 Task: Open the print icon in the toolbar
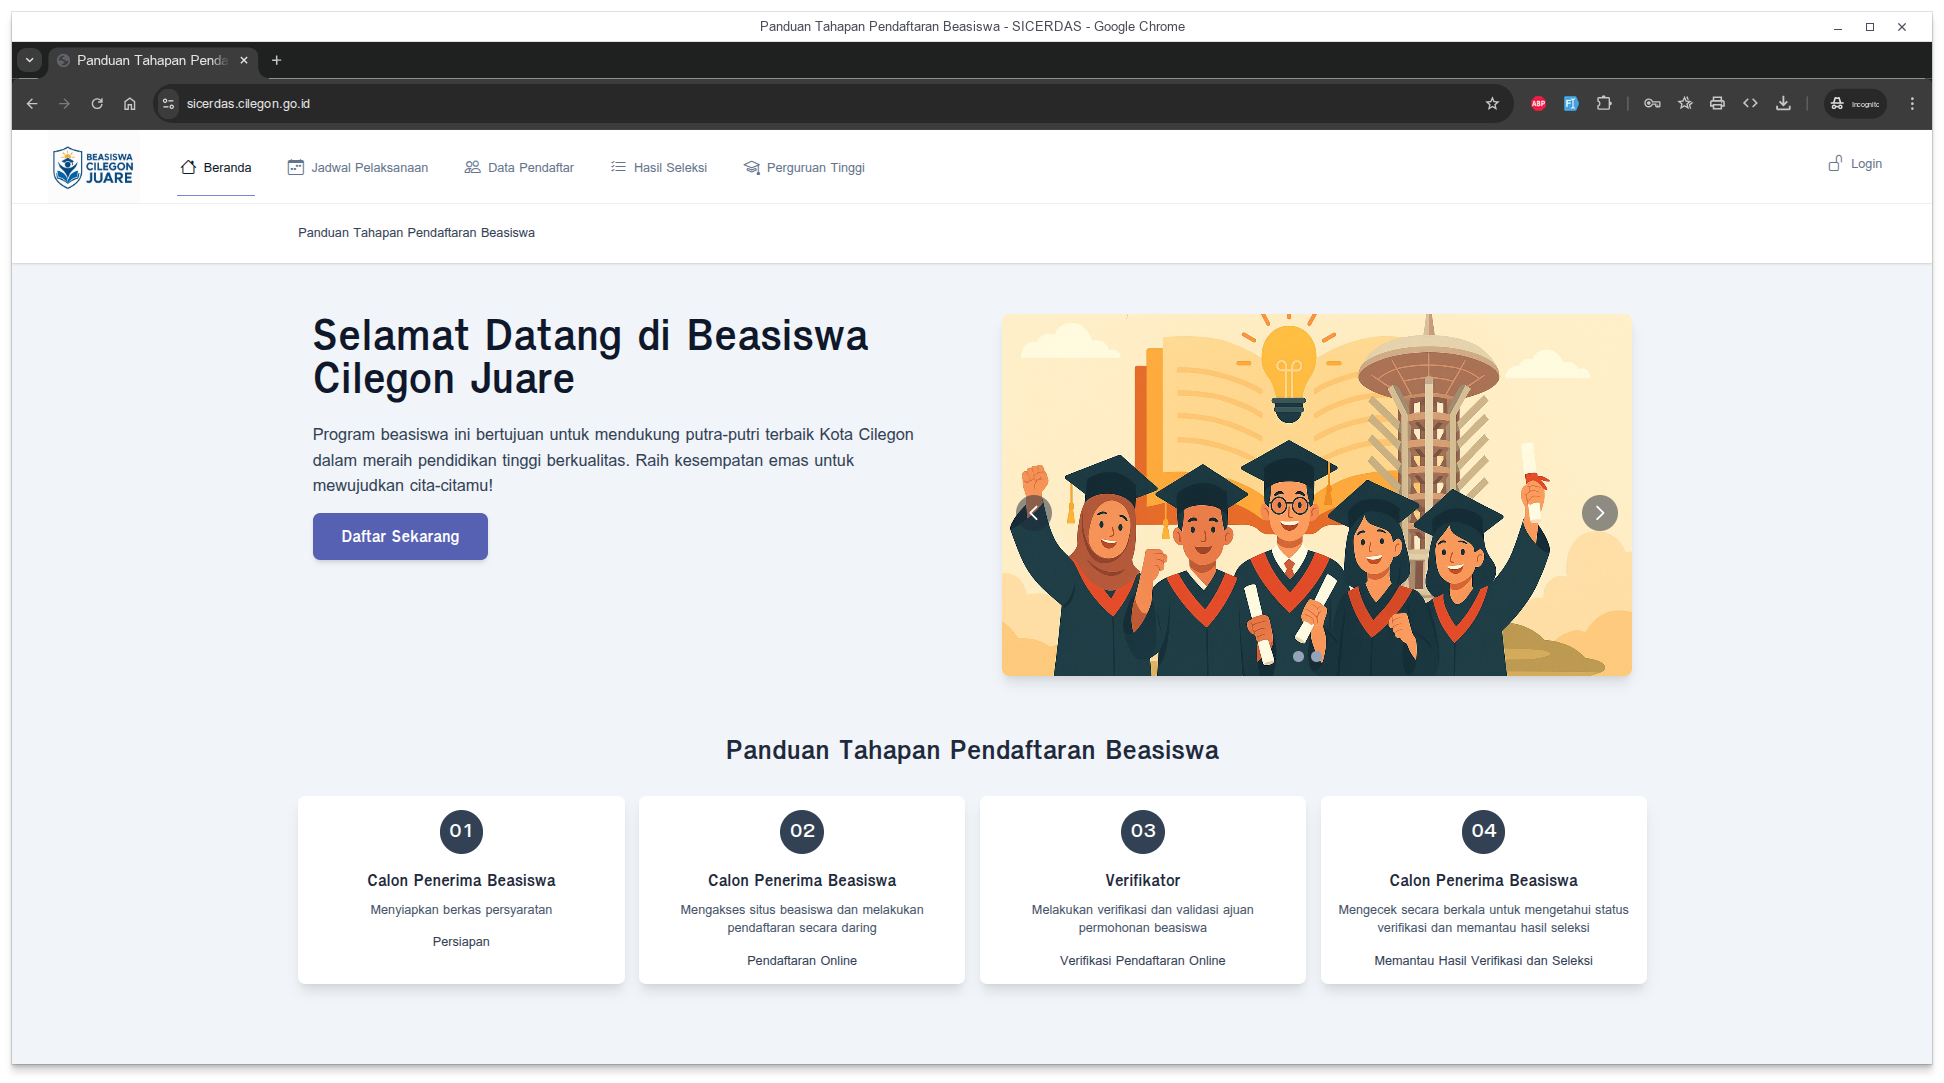(1717, 103)
